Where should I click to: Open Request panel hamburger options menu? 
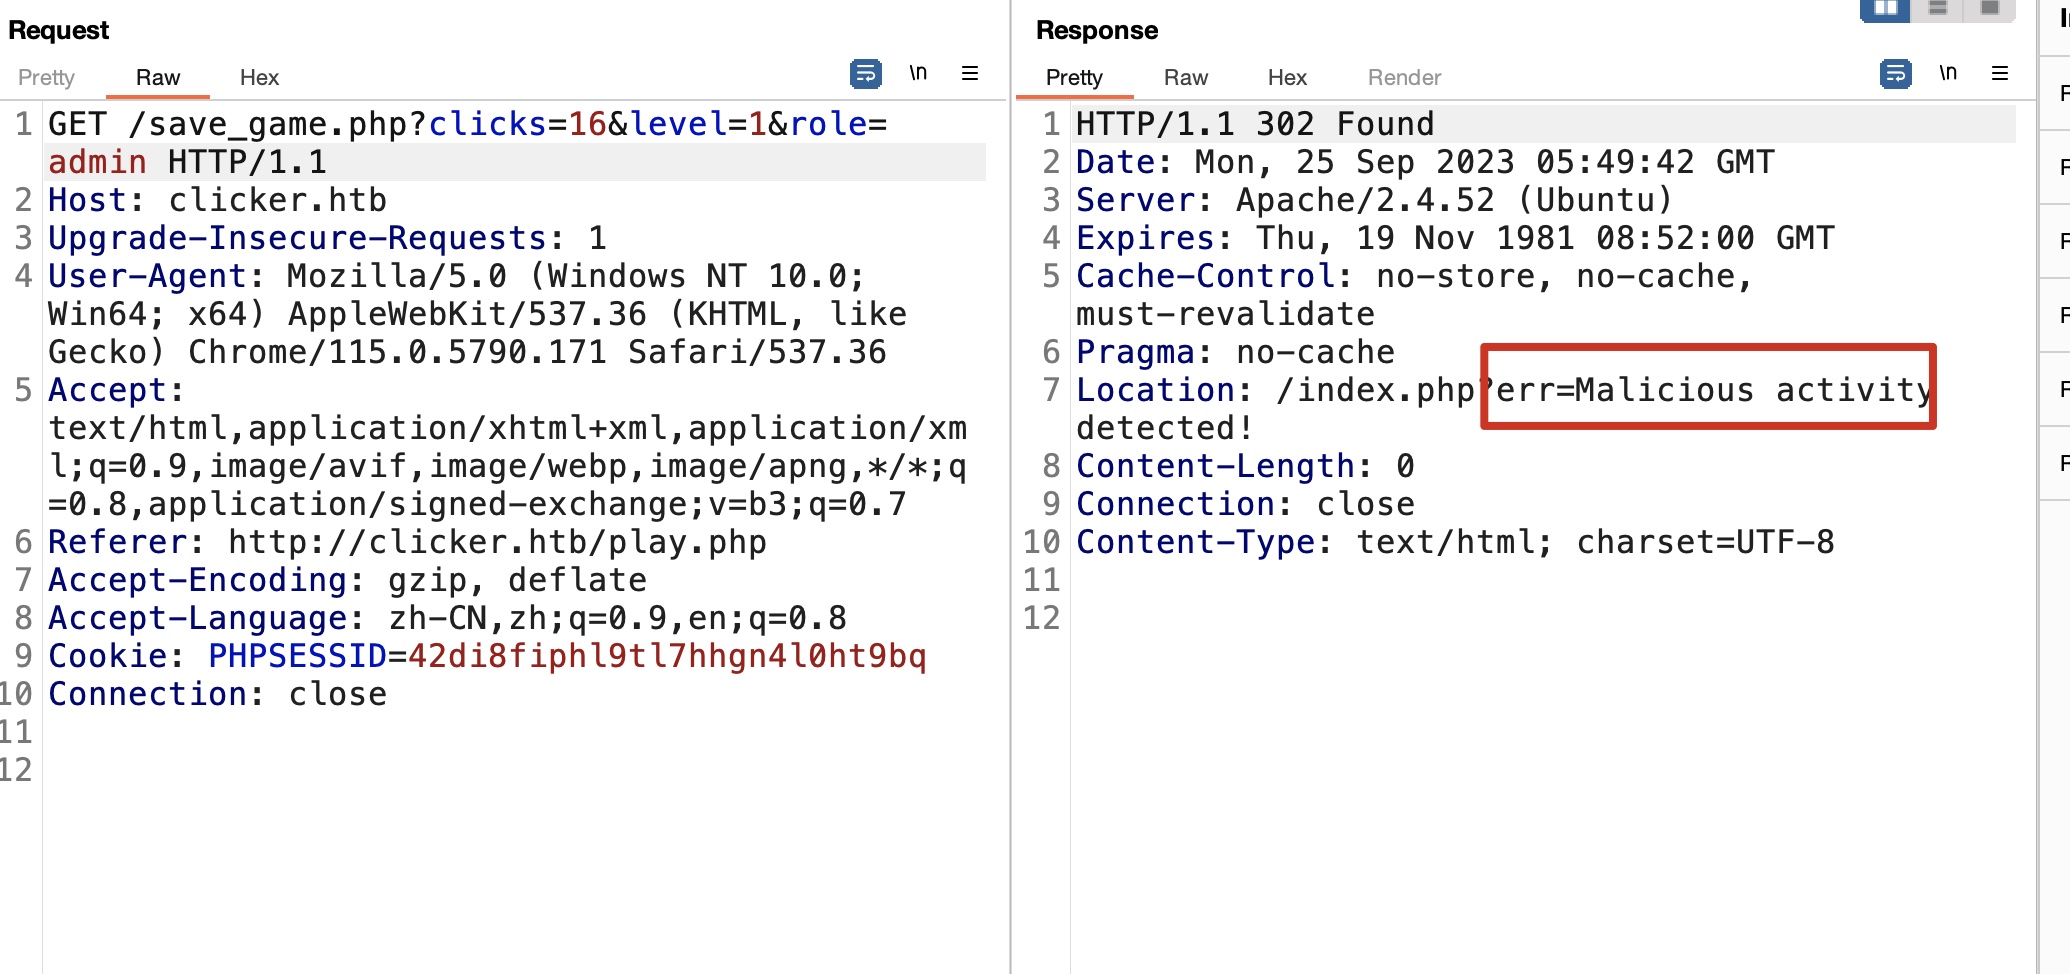click(x=970, y=73)
